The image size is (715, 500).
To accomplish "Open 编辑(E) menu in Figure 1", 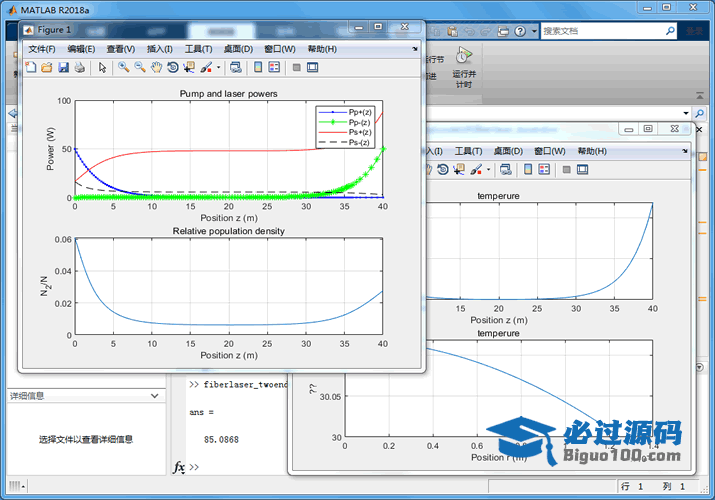I will click(x=81, y=49).
